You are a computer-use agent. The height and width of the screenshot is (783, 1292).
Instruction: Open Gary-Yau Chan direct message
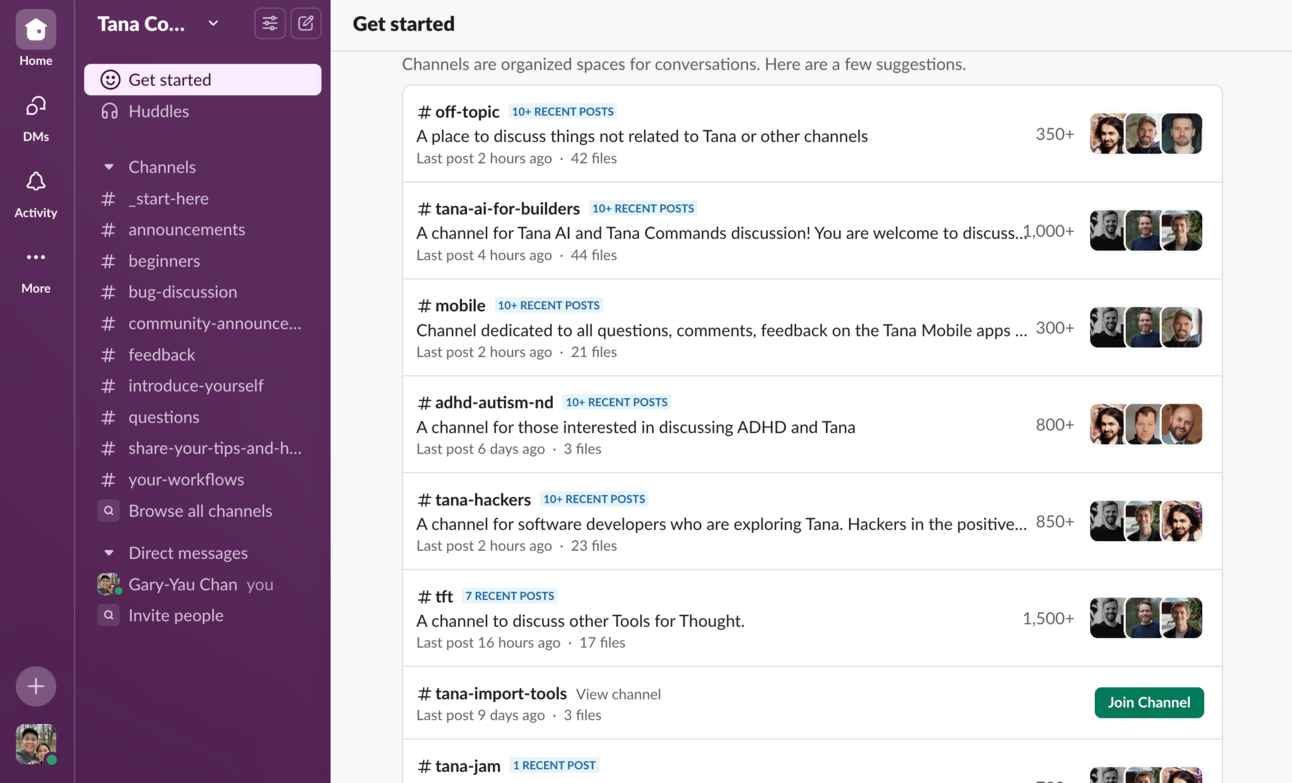(182, 584)
